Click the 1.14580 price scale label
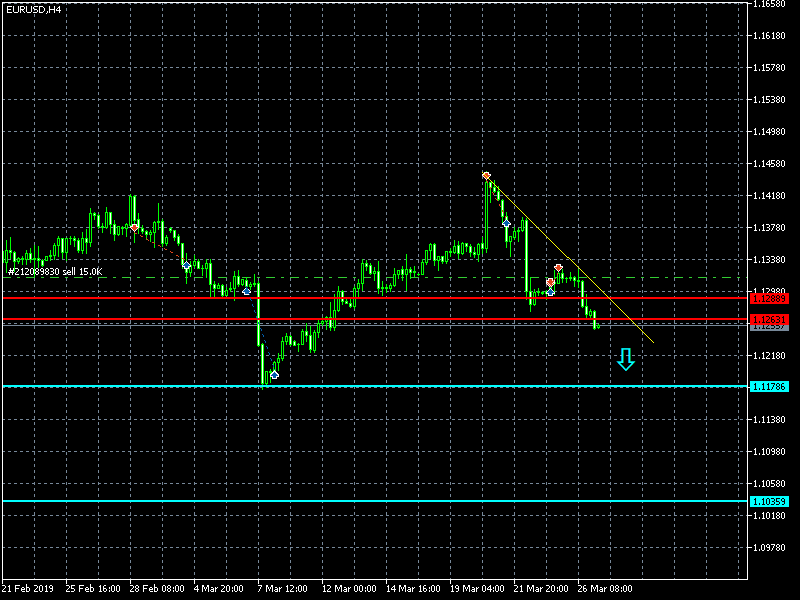 [769, 164]
